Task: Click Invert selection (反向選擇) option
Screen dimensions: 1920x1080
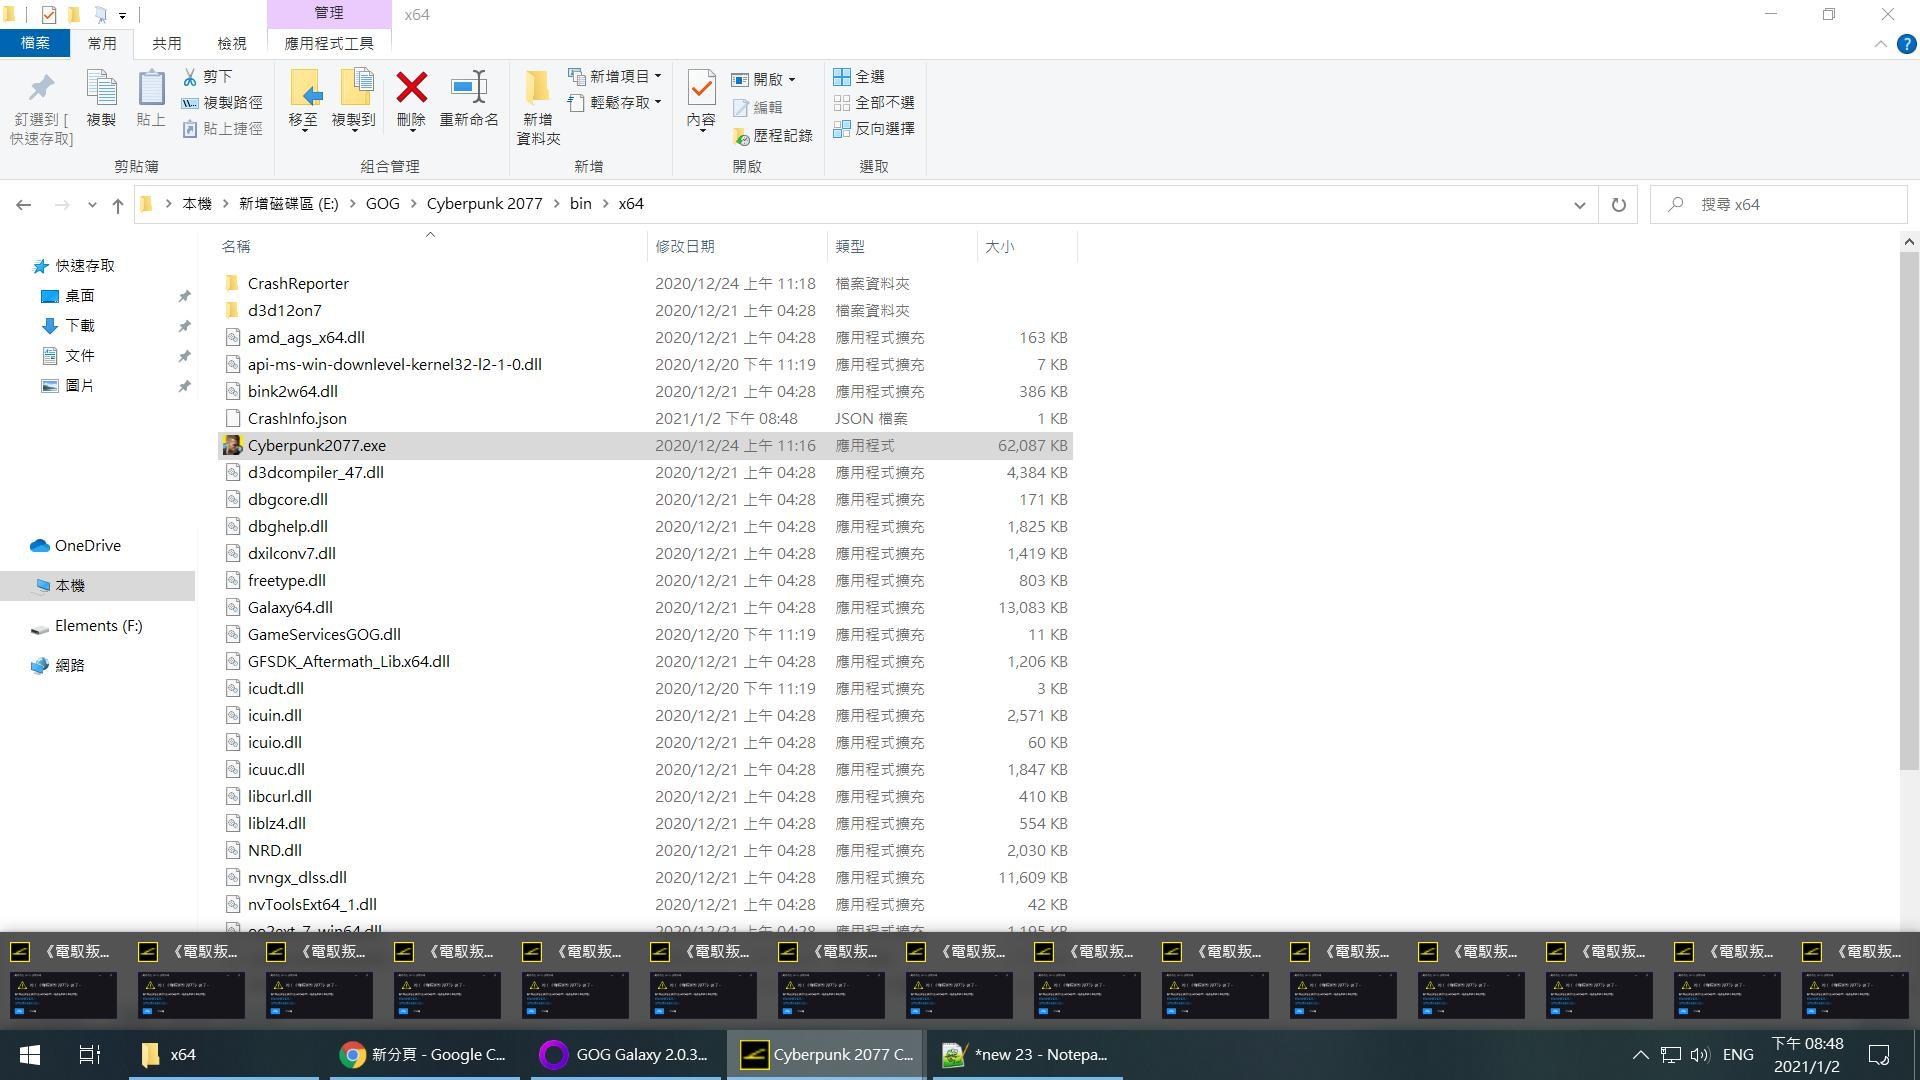Action: click(x=874, y=129)
